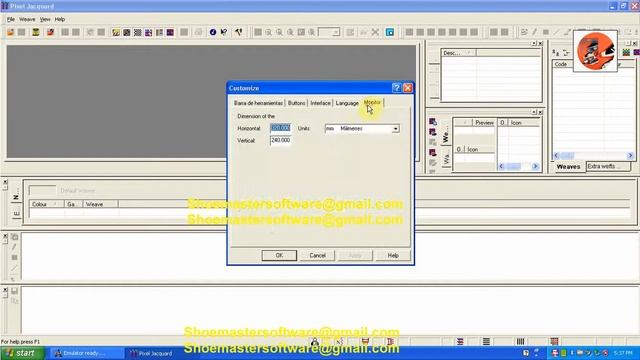Click the tools icon next to help pointer
The image size is (640, 360).
238,32
